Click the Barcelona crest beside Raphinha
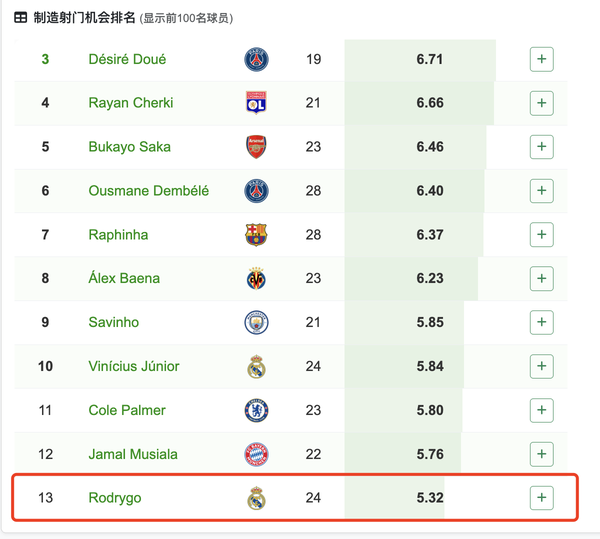The height and width of the screenshot is (539, 600). [256, 234]
